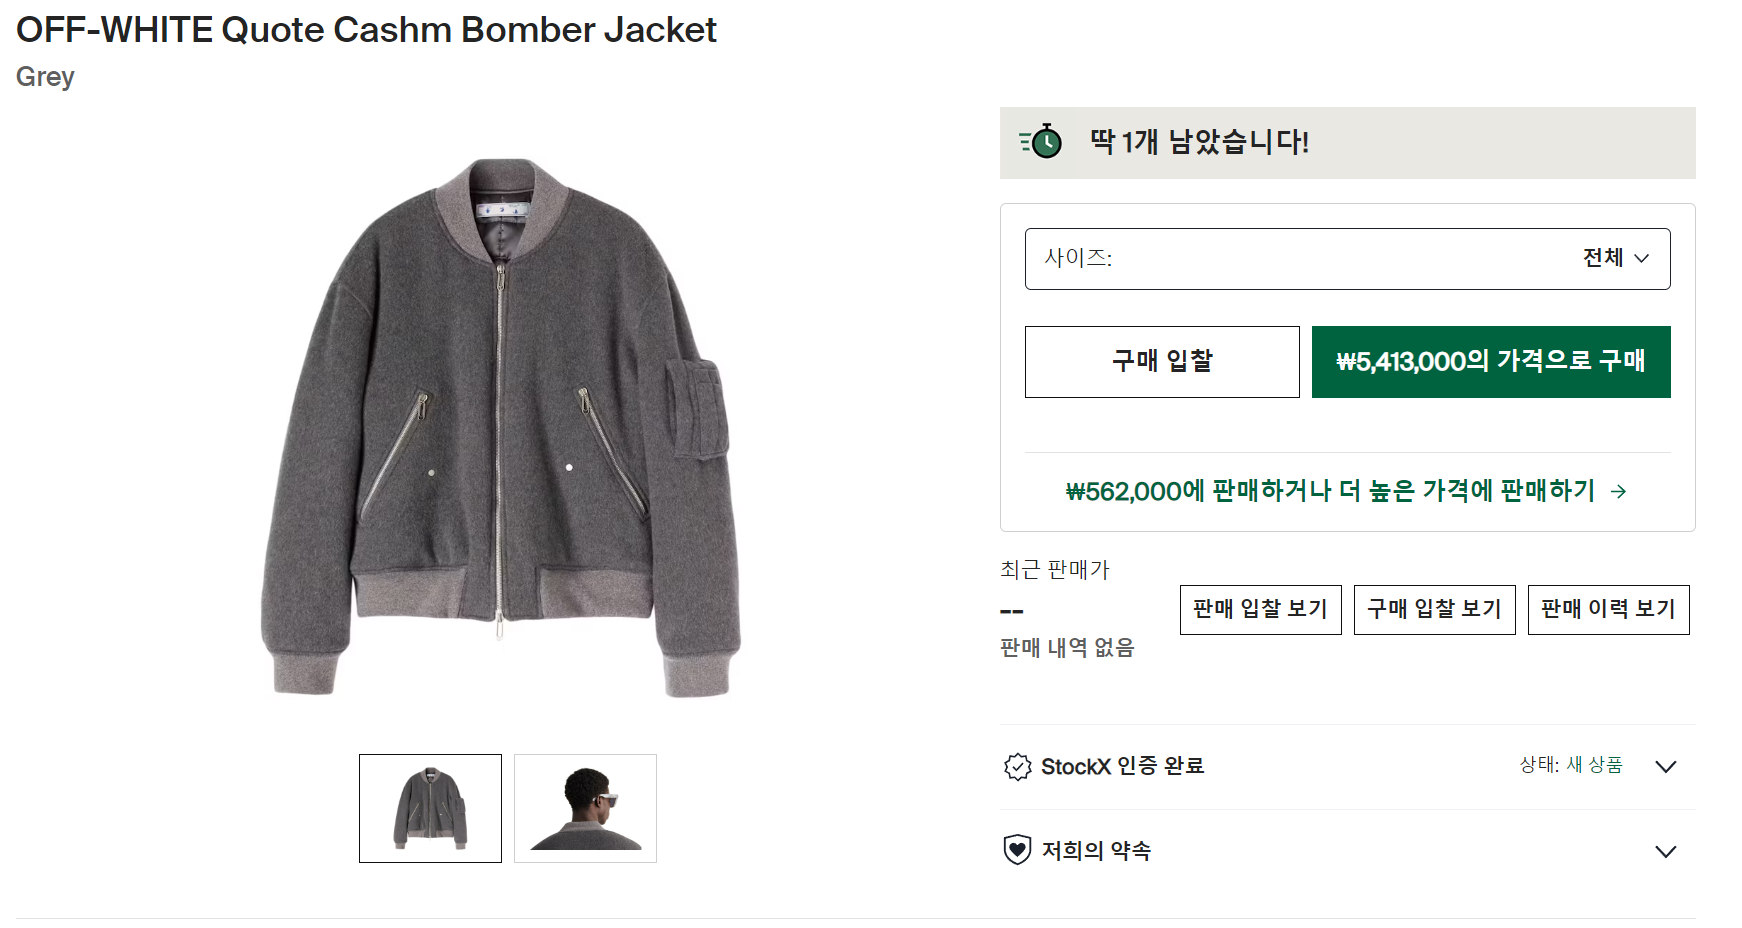
Task: Click the product title OFF-WHITE Quote Cashm Bomber
Action: tap(366, 30)
